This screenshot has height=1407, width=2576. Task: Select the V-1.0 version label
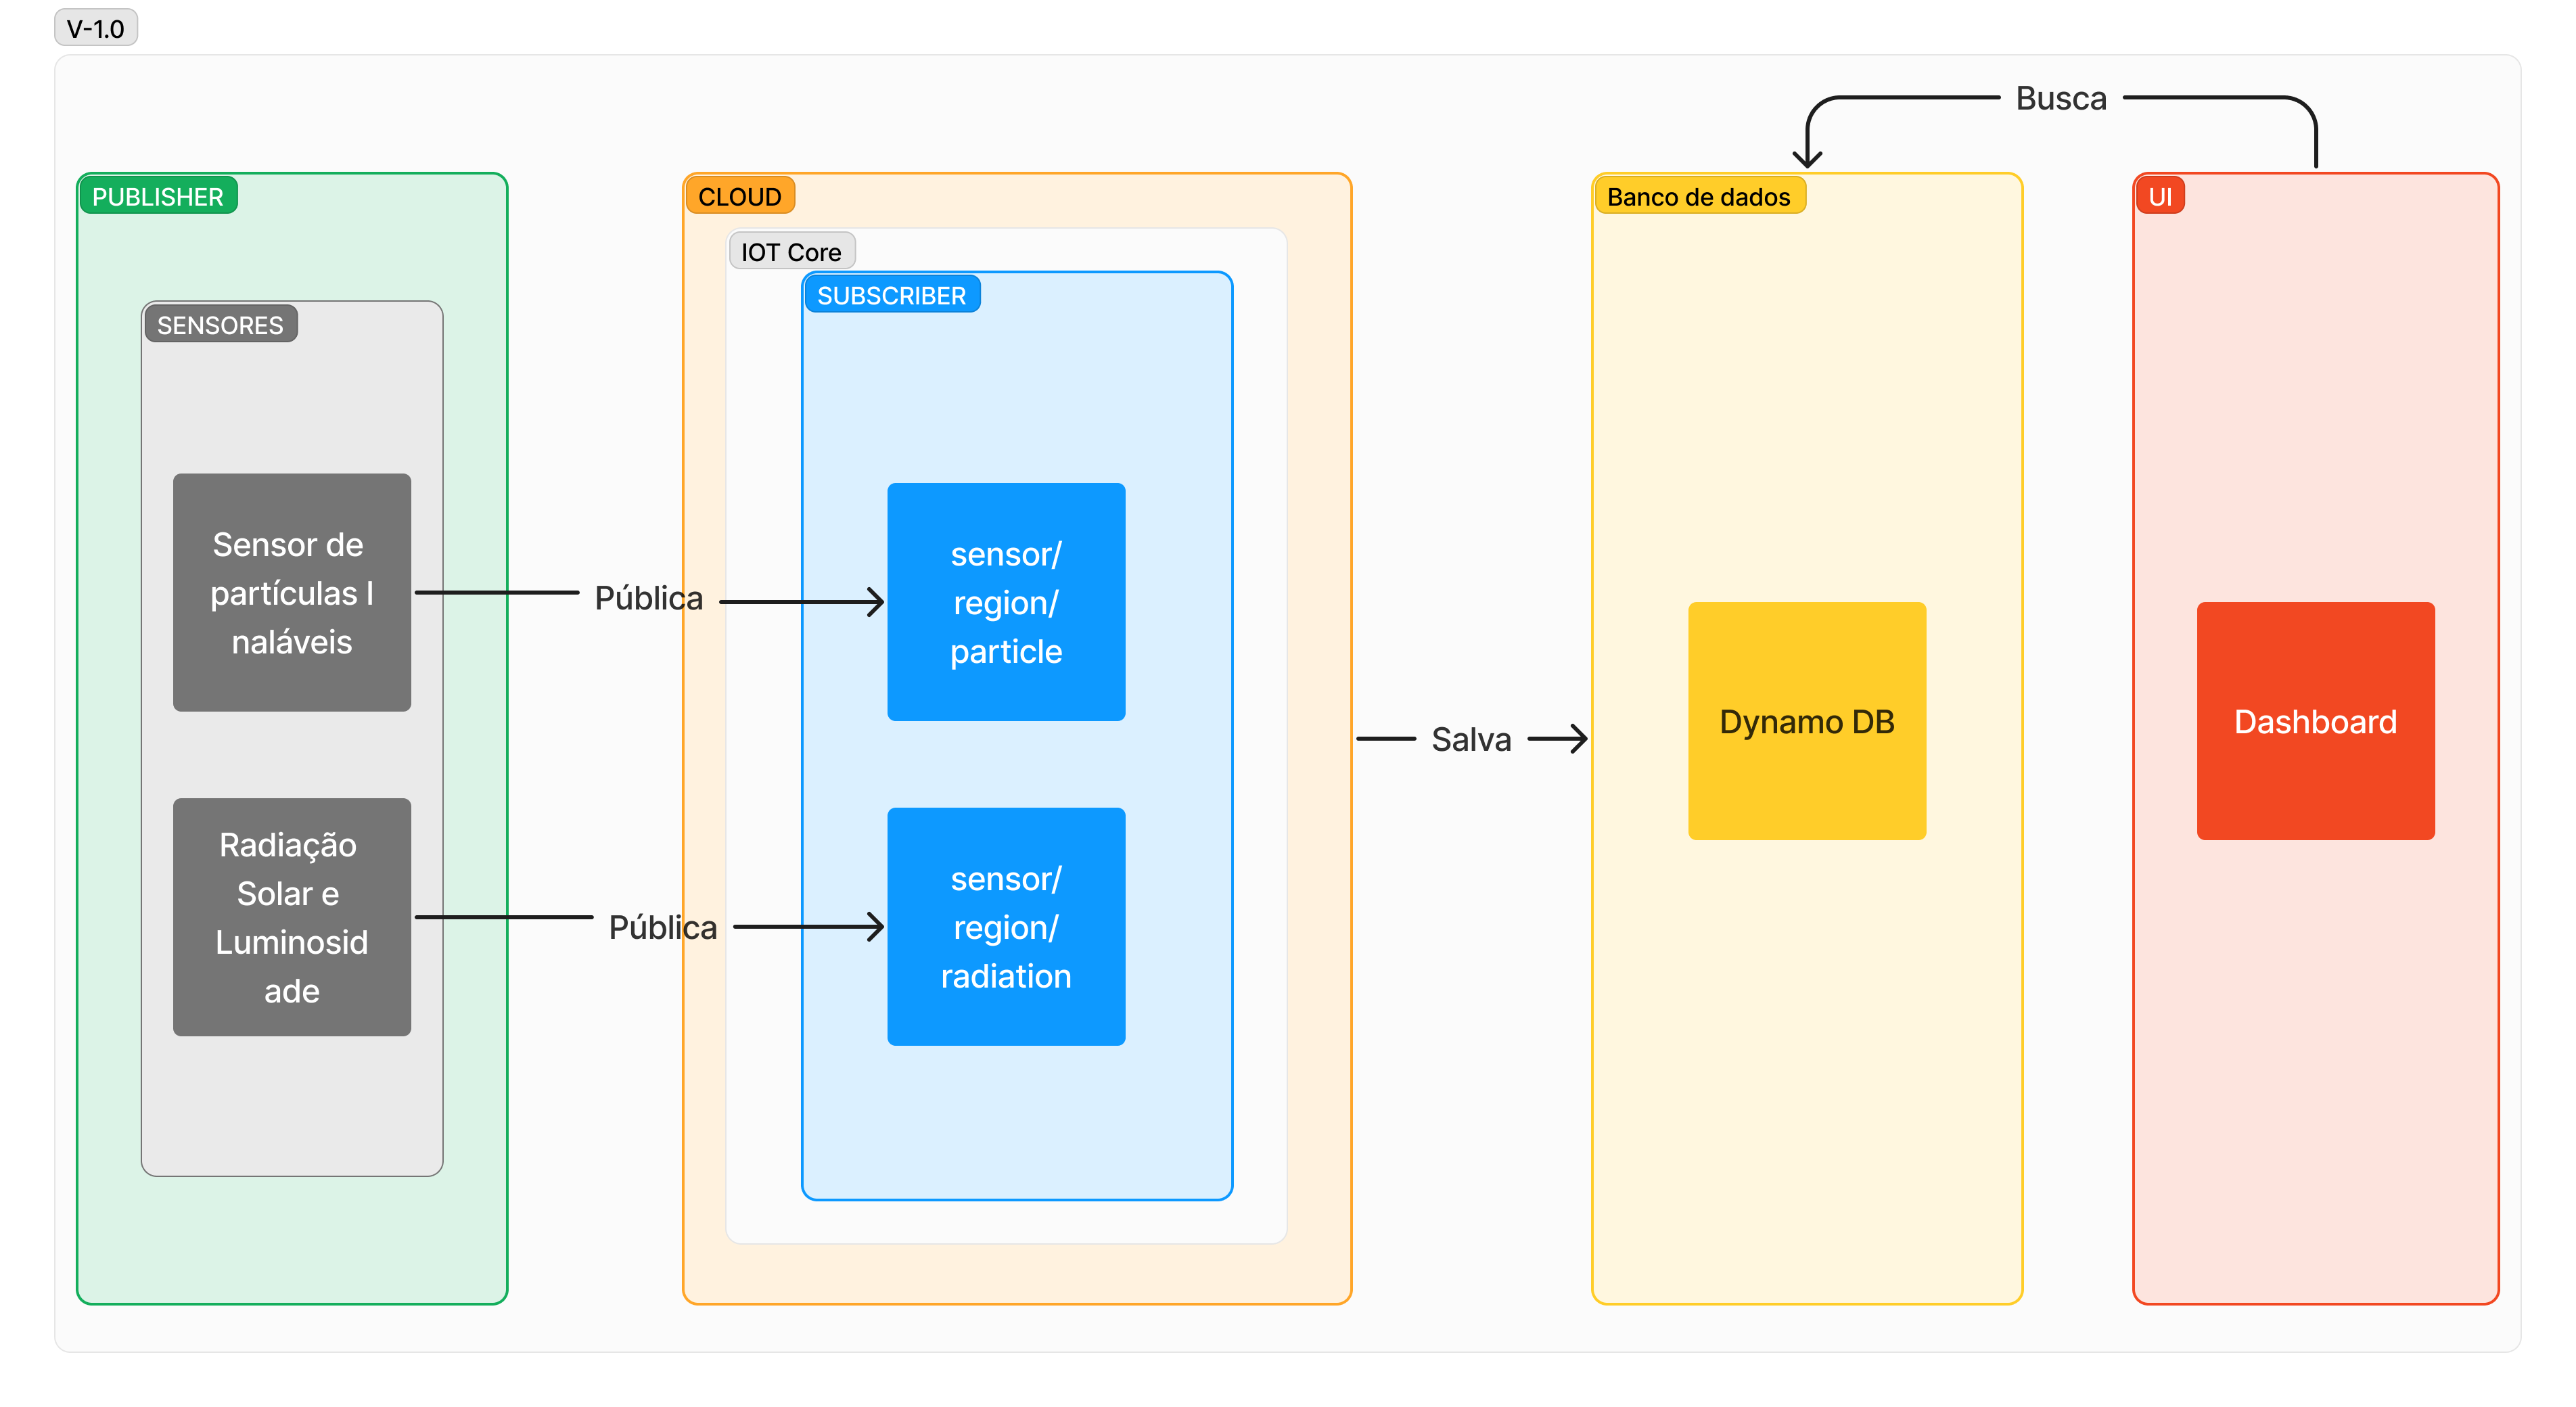click(95, 28)
